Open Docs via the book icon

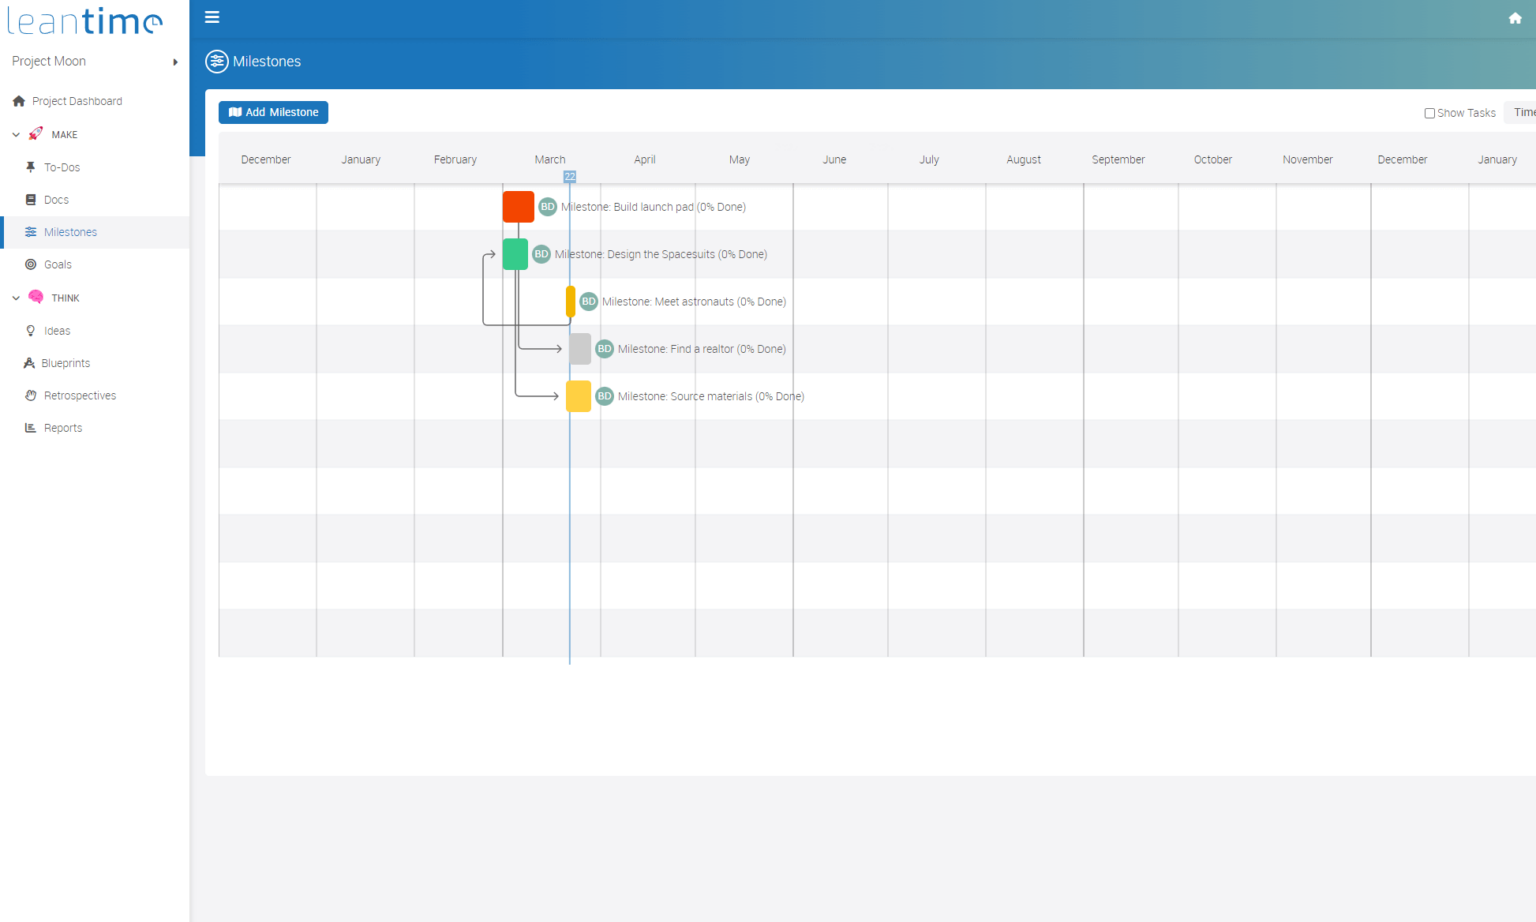pyautogui.click(x=29, y=199)
